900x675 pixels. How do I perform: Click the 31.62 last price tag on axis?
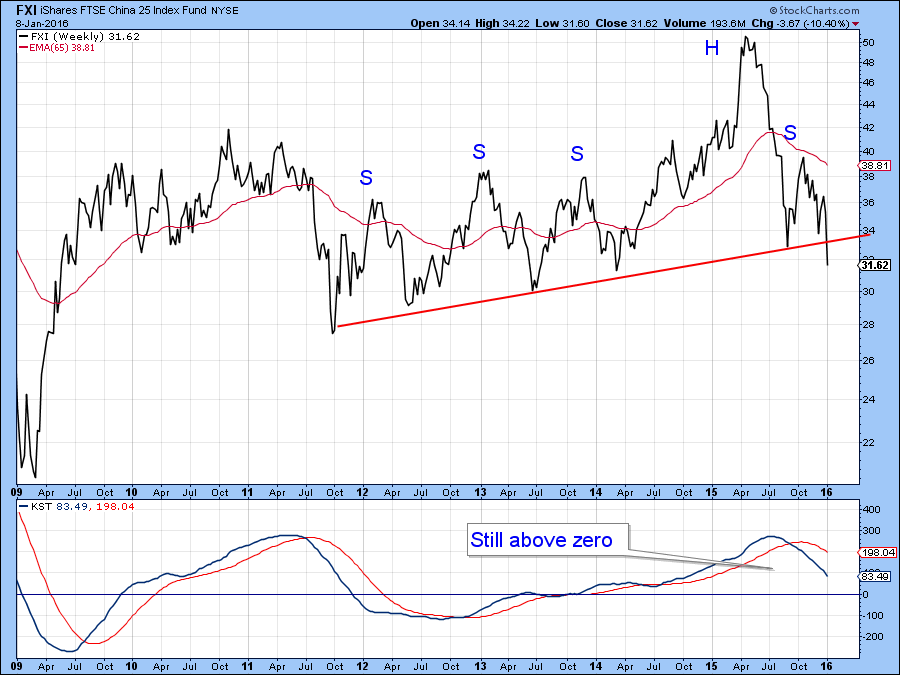[x=875, y=265]
